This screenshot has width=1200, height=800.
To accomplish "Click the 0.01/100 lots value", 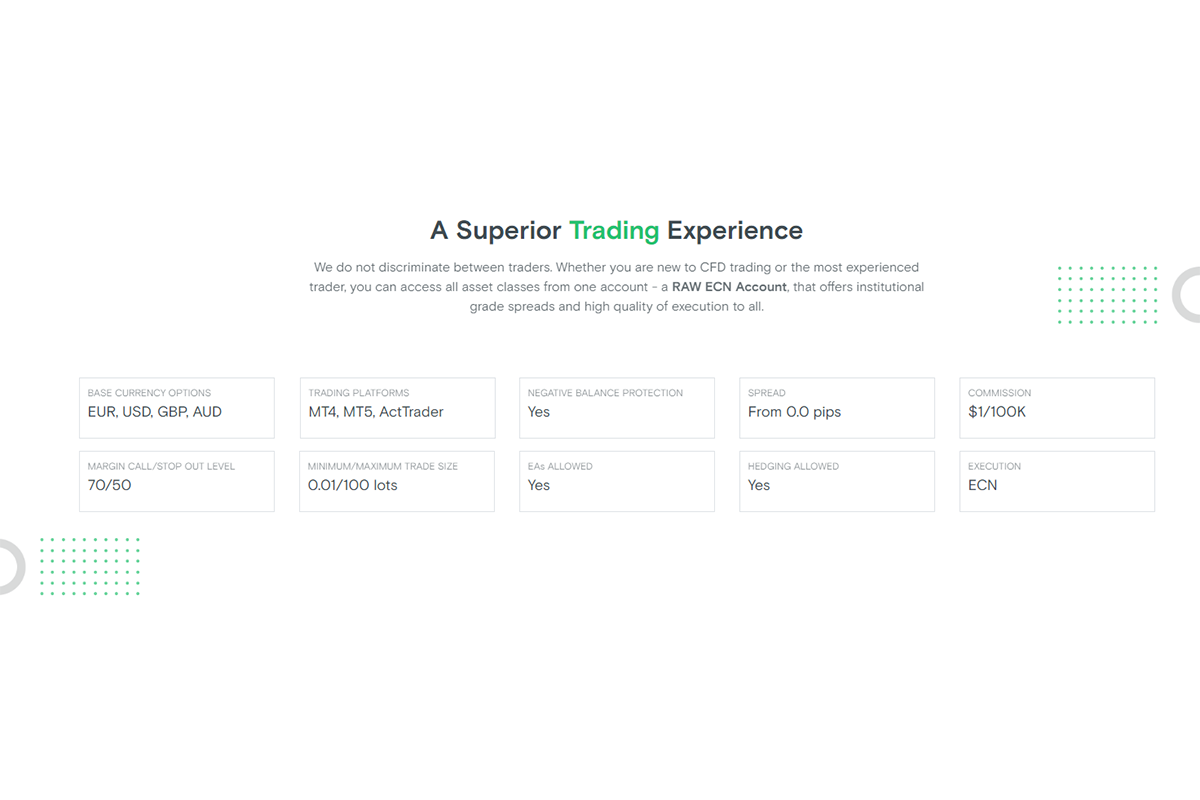I will pyautogui.click(x=353, y=485).
